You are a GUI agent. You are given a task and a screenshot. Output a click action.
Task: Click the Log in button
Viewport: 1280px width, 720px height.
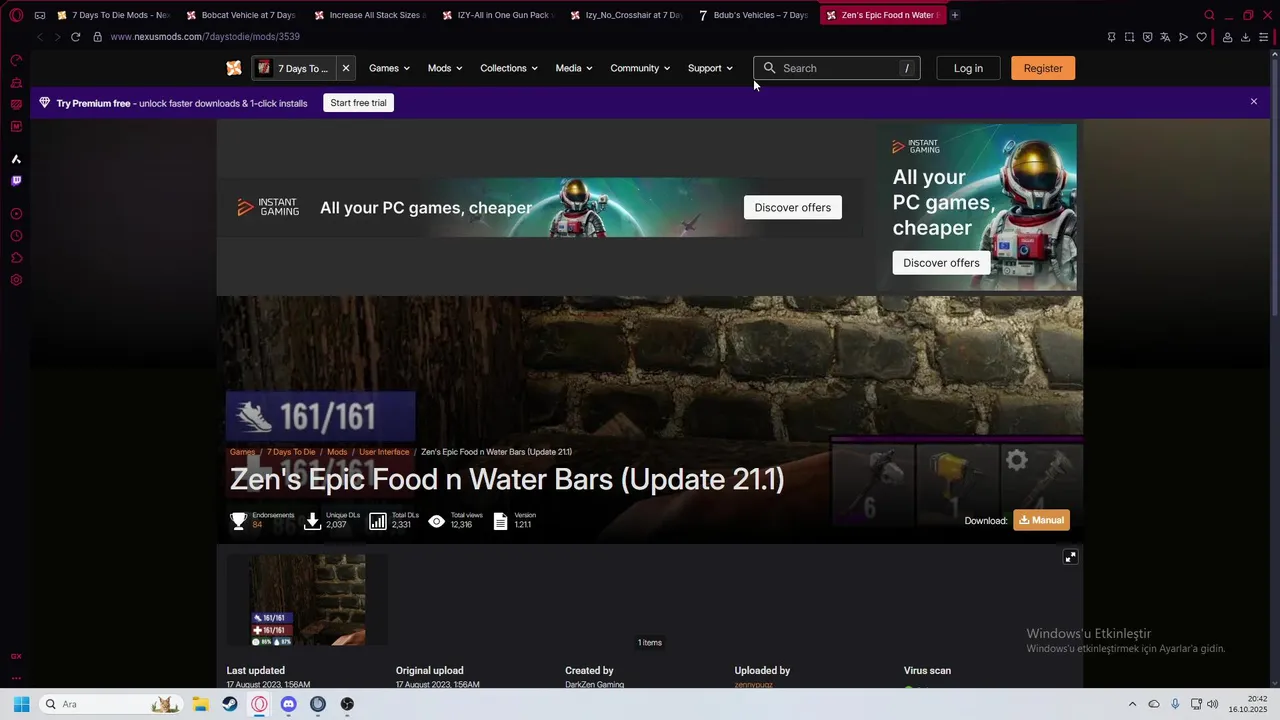(968, 68)
